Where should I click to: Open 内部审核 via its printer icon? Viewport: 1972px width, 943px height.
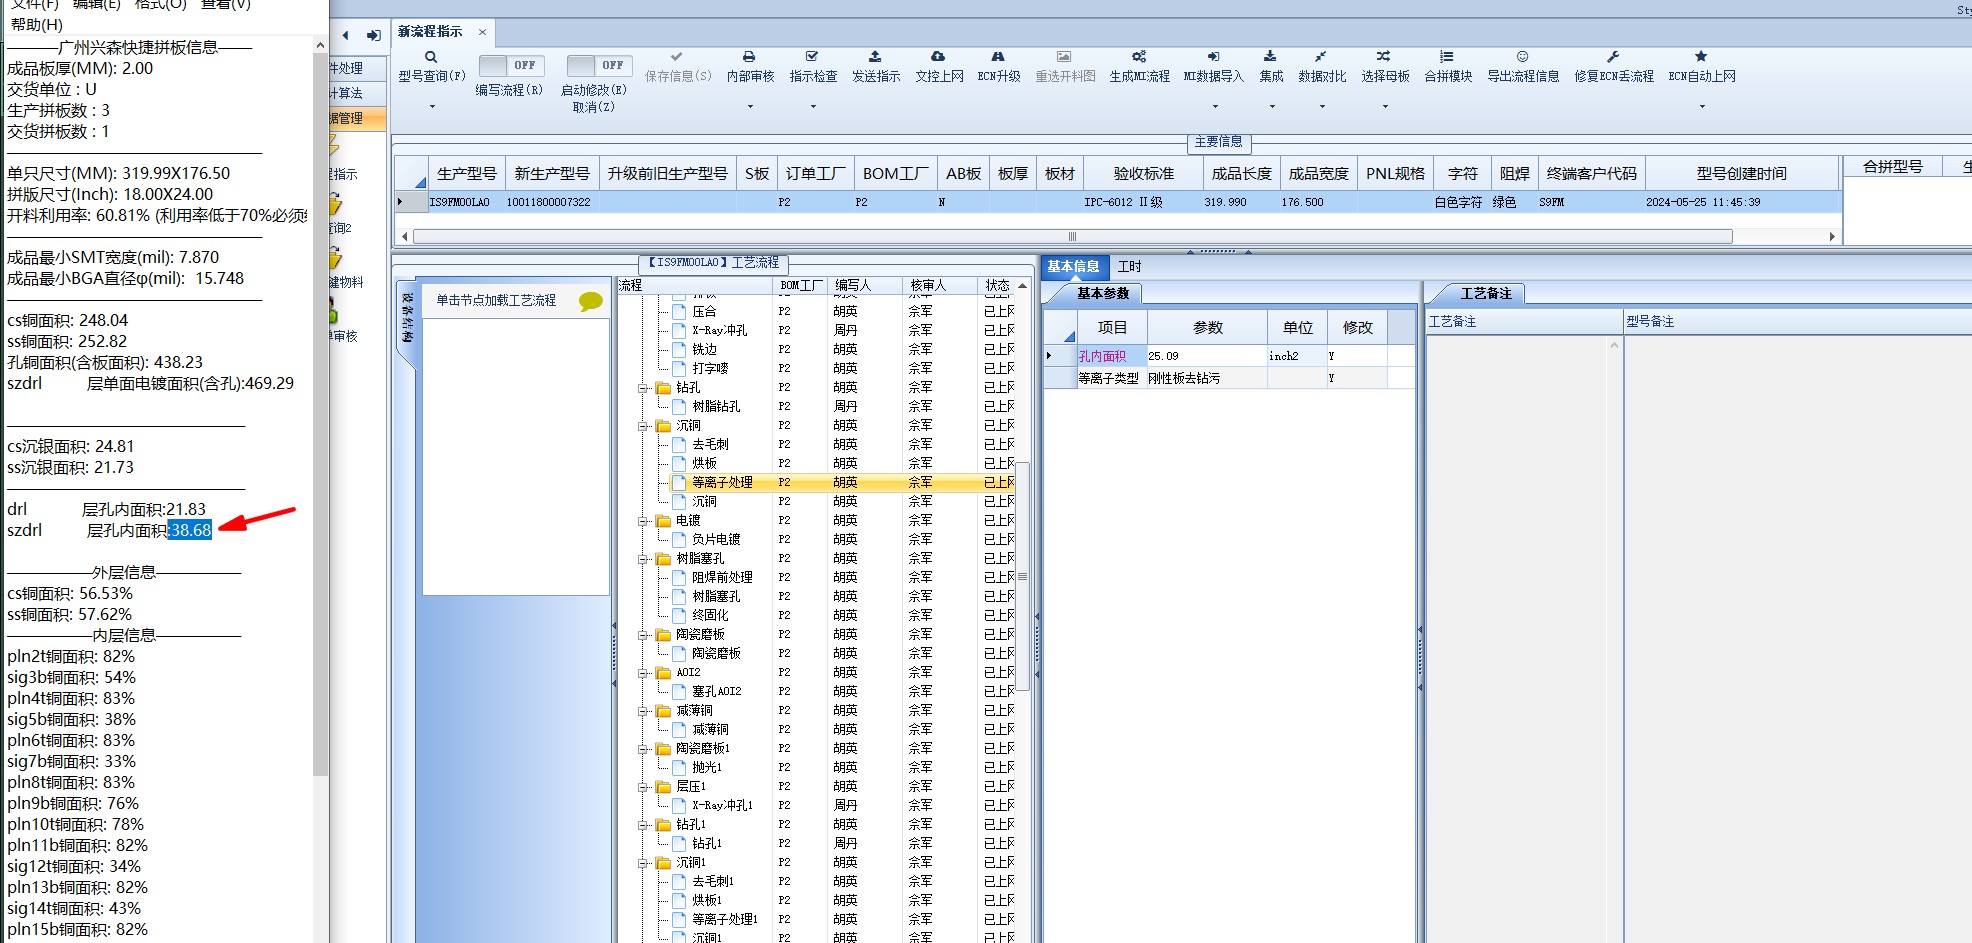pyautogui.click(x=749, y=57)
